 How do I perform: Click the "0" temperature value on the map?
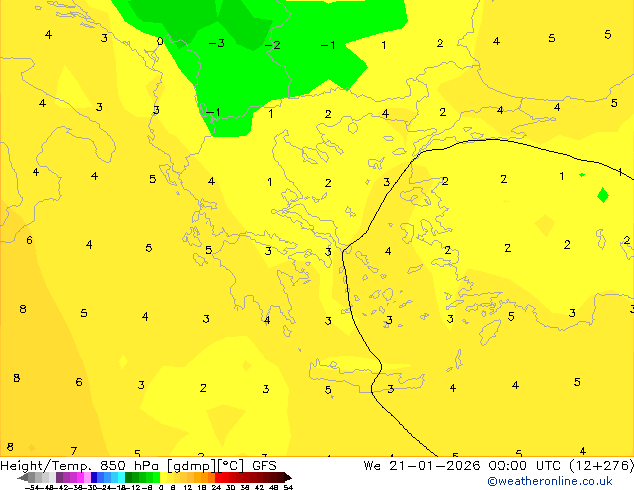(x=160, y=41)
